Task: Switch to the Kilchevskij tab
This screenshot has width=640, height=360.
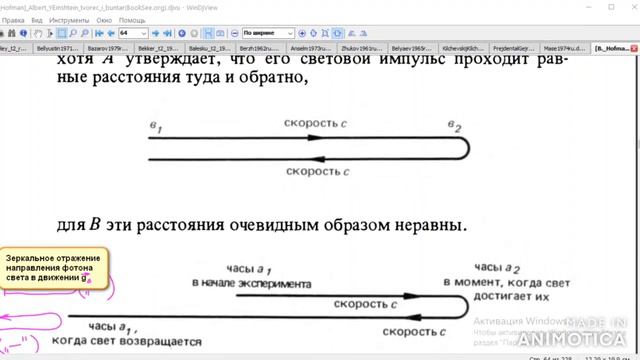Action: (x=463, y=48)
